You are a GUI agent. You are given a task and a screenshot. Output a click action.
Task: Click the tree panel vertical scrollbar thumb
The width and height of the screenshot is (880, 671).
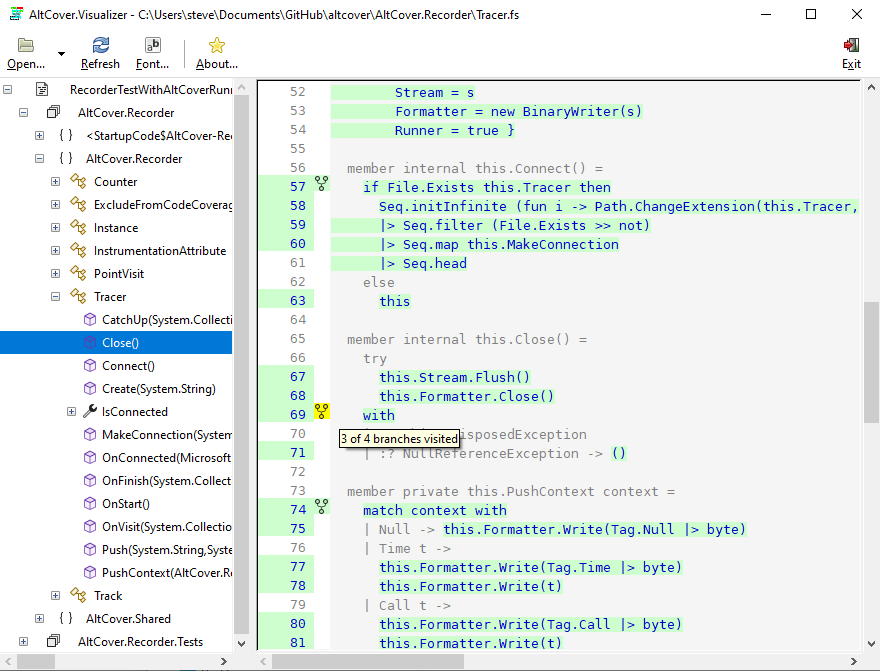(x=241, y=362)
